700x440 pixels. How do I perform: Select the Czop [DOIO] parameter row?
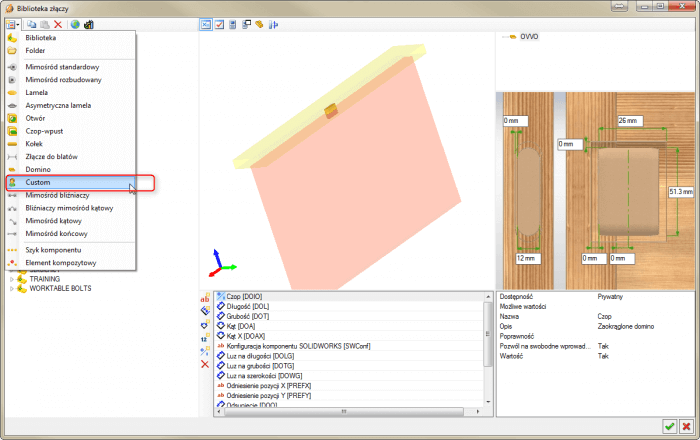point(350,297)
